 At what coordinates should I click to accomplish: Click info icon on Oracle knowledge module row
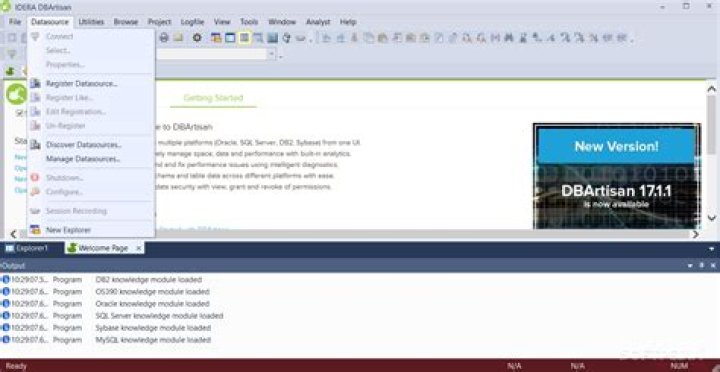click(x=6, y=304)
